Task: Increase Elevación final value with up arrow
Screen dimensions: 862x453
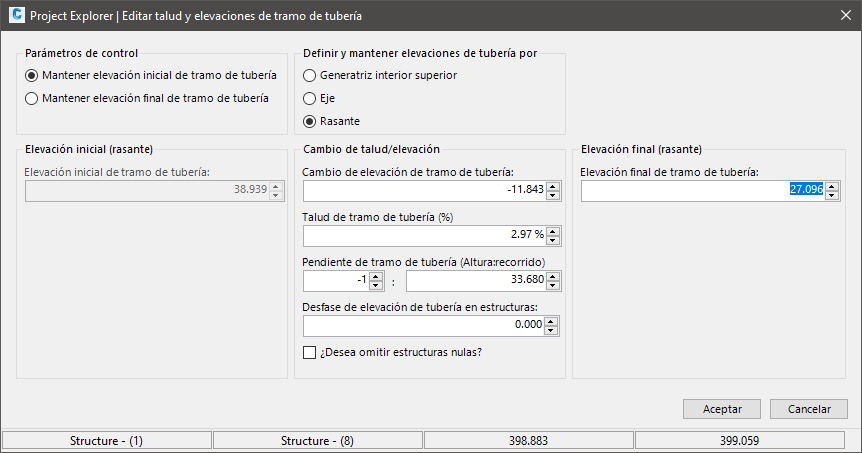Action: click(x=831, y=185)
